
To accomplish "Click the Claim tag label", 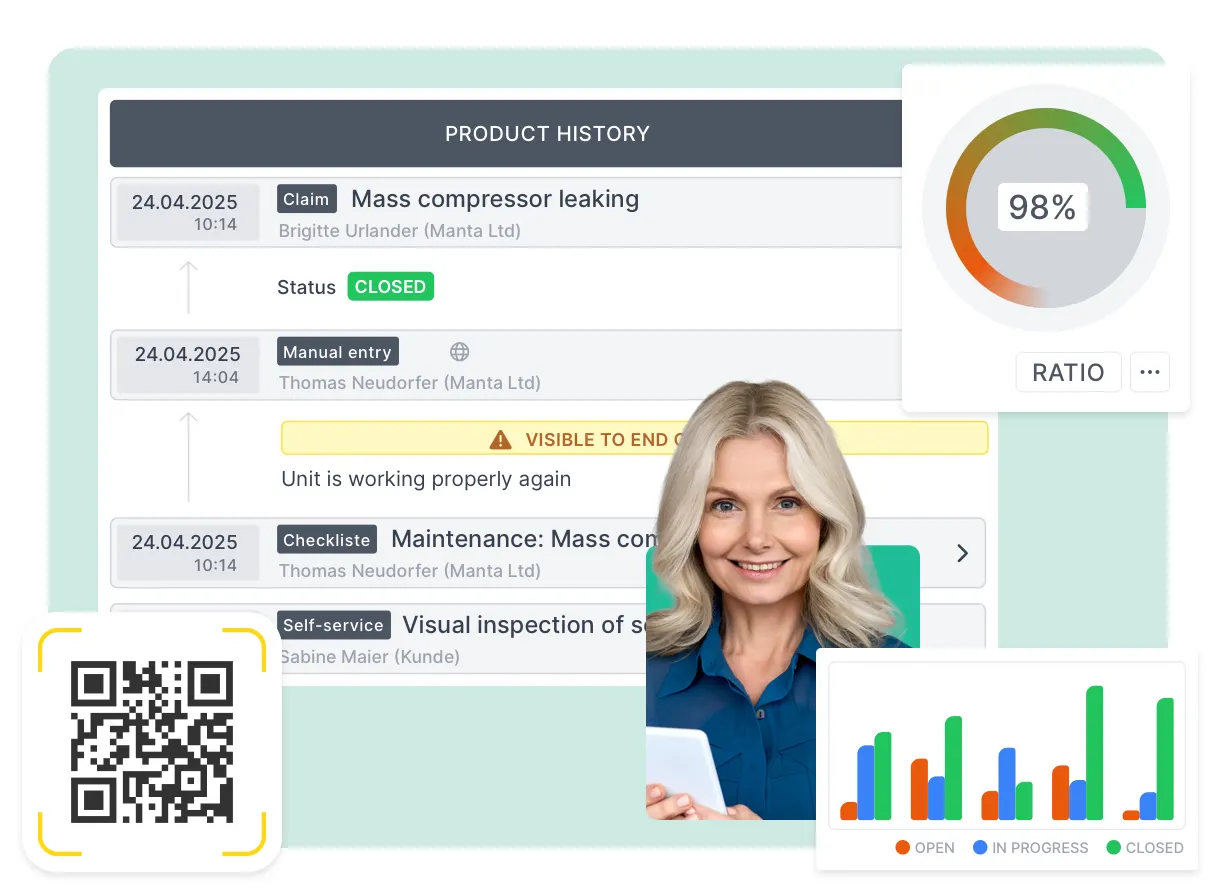I will coord(306,199).
